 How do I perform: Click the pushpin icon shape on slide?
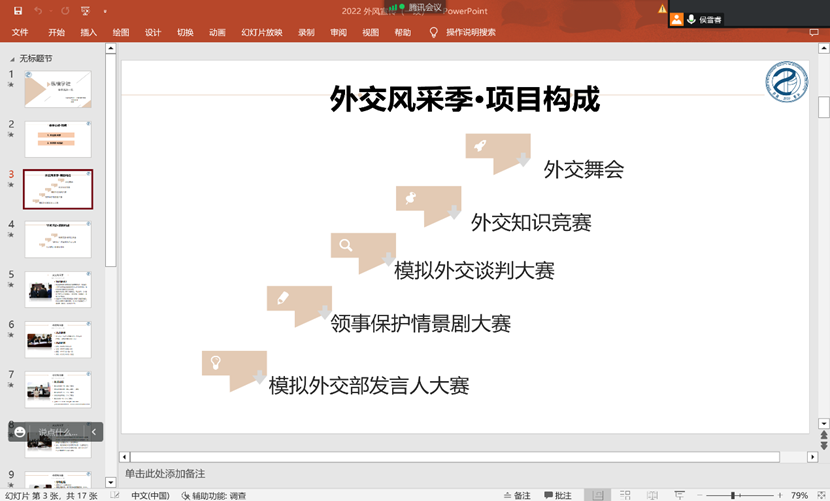click(411, 198)
